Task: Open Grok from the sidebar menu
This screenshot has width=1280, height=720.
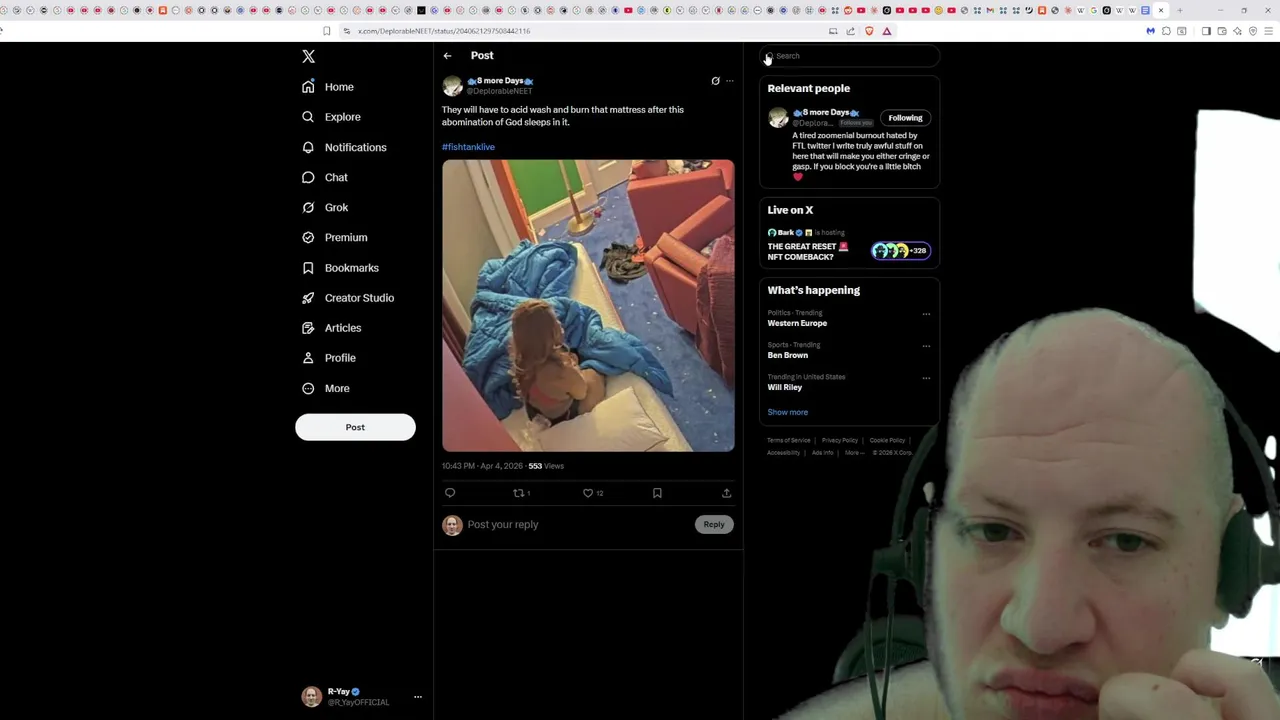Action: pyautogui.click(x=325, y=207)
